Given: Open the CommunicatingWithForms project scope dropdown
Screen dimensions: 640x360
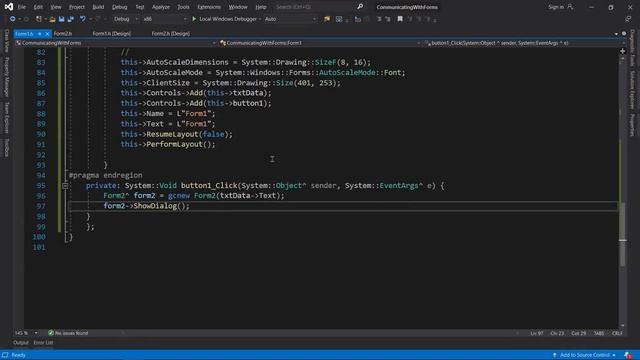Looking at the screenshot, I should click(x=115, y=43).
